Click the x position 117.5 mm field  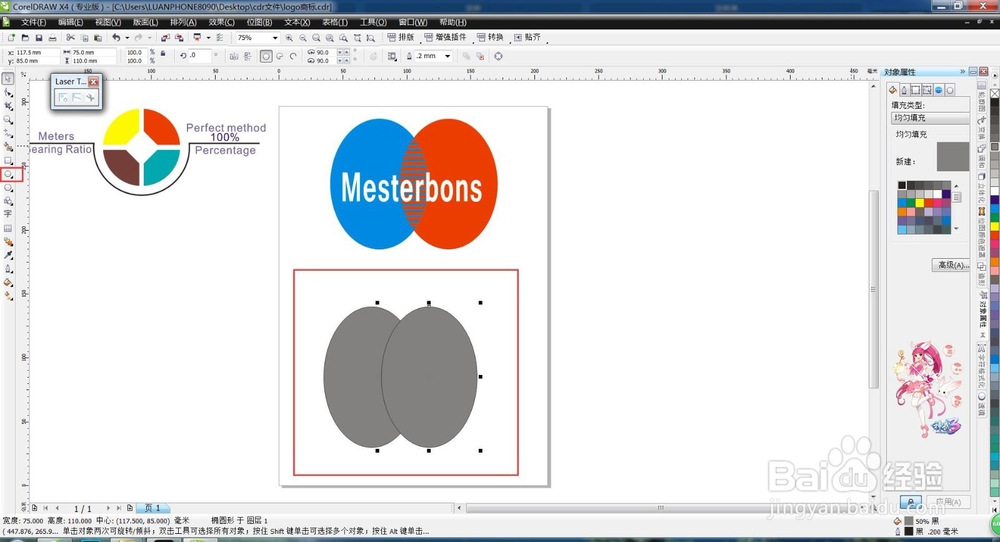coord(36,52)
